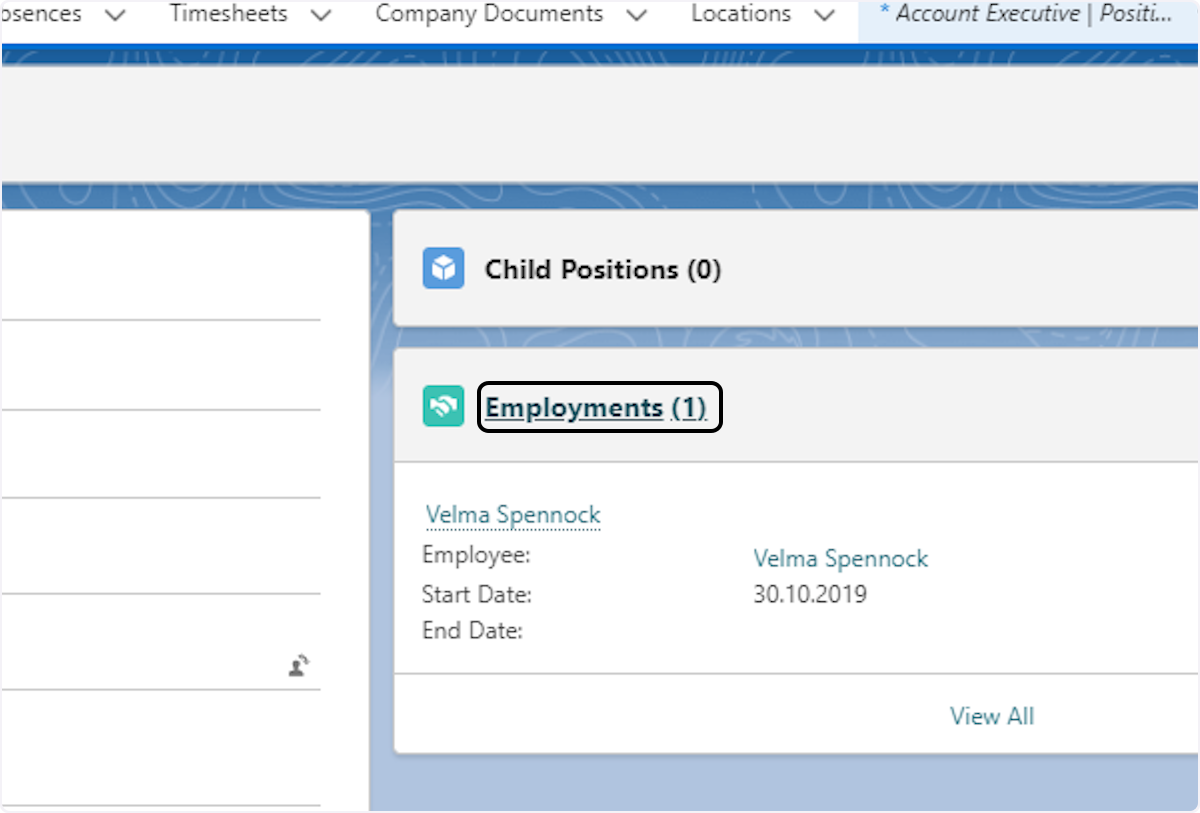Open the Locations tab

pos(741,15)
